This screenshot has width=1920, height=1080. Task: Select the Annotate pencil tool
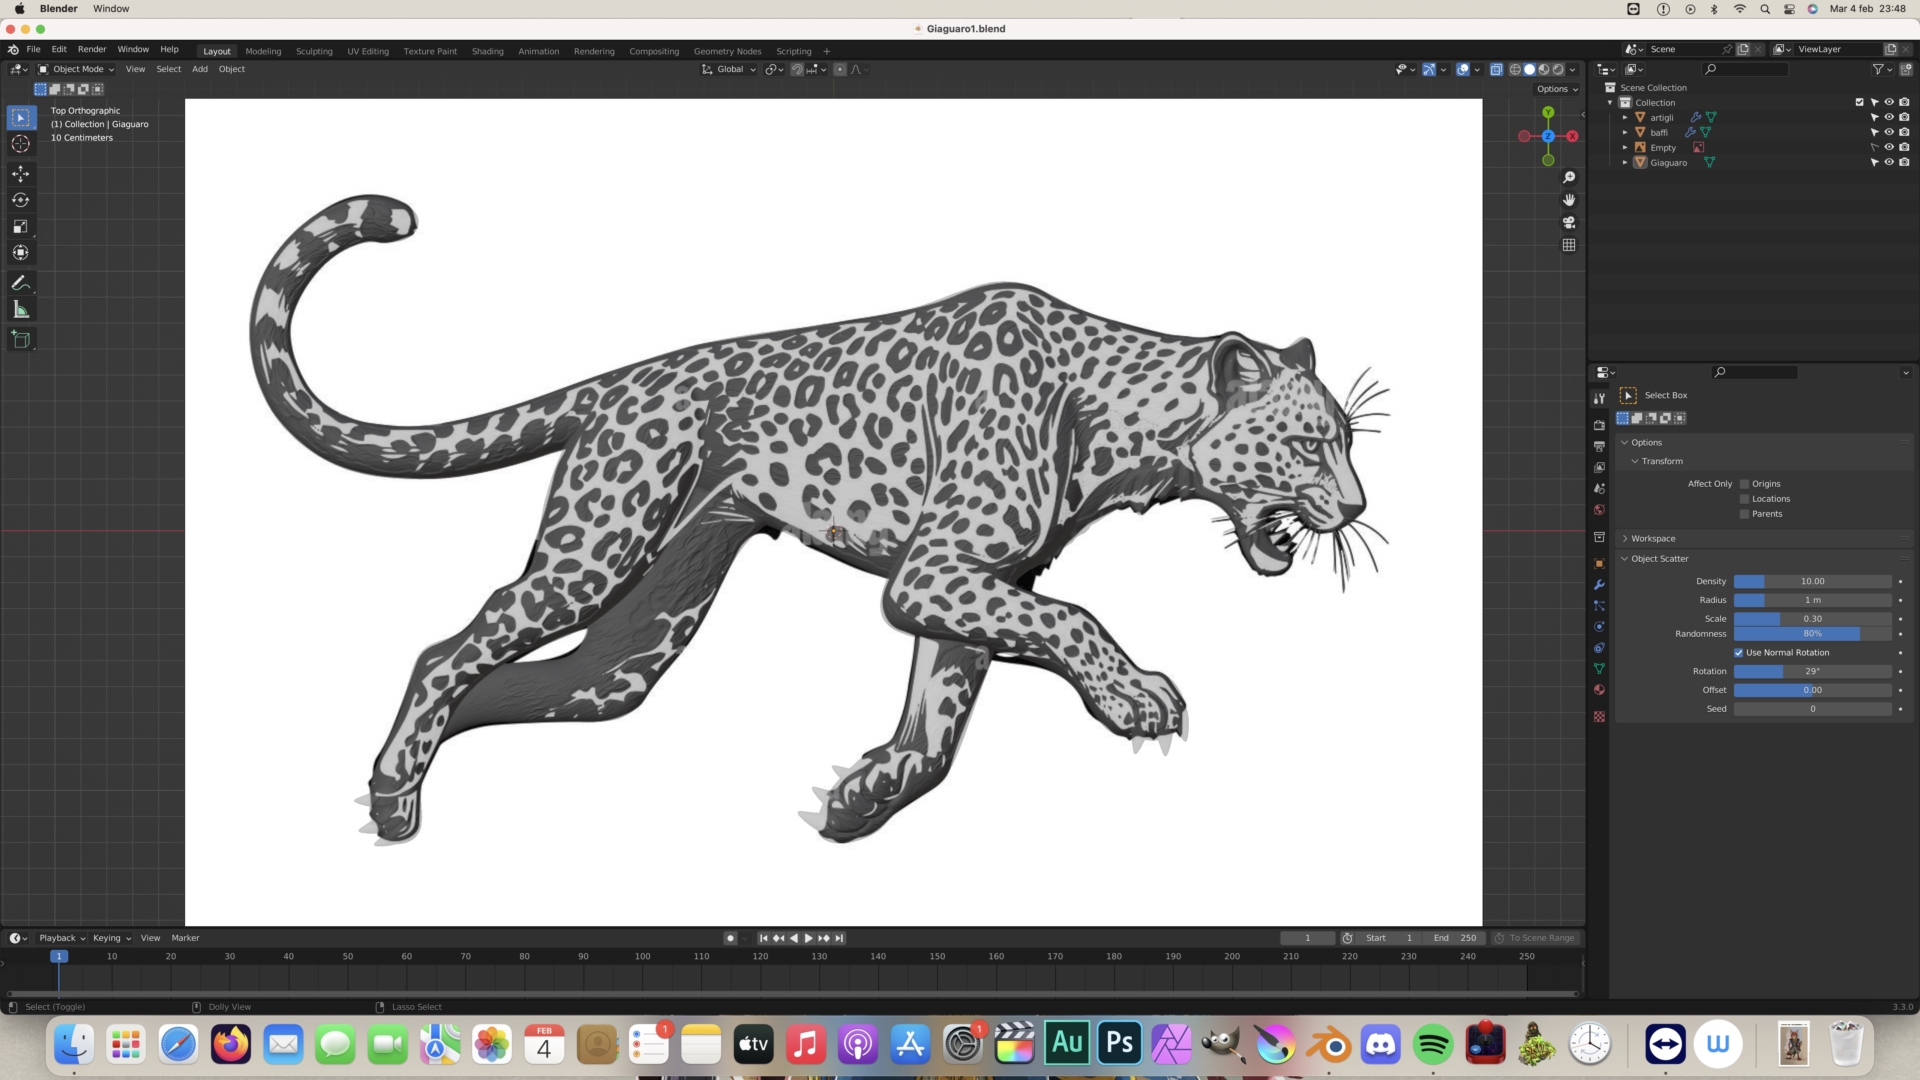tap(20, 283)
